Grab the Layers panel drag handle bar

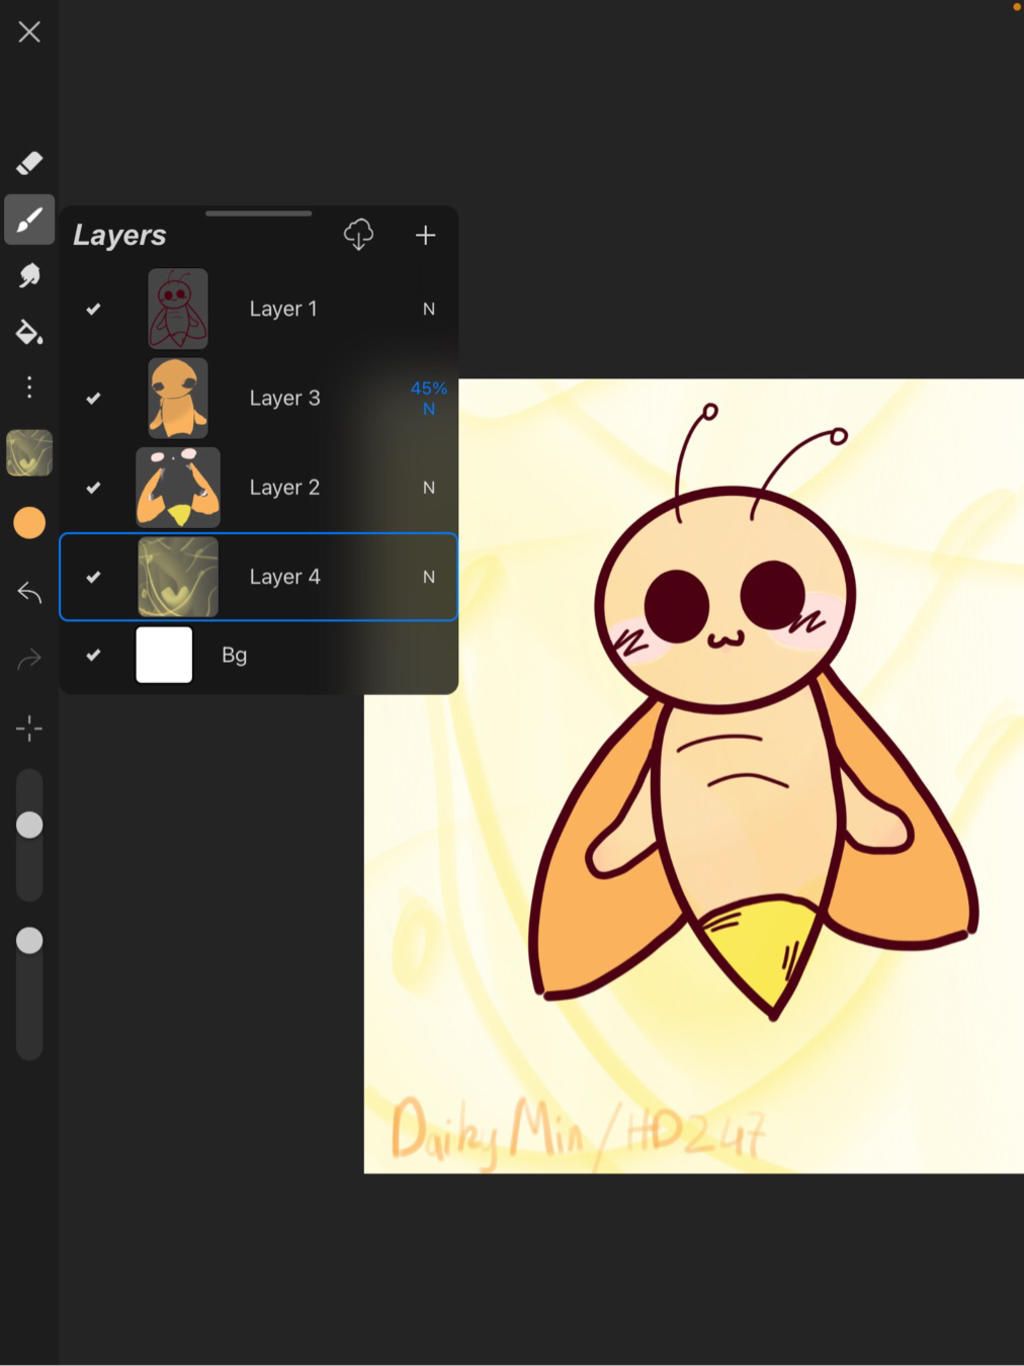pyautogui.click(x=259, y=213)
